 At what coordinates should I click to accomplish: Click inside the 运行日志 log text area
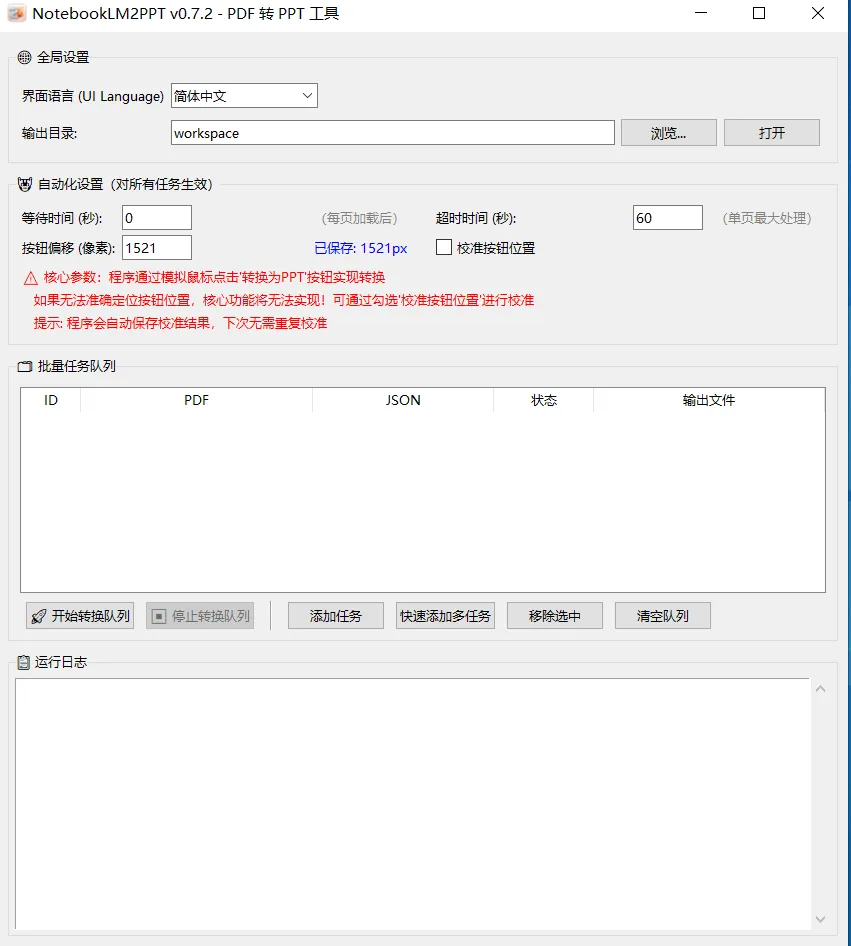(413, 804)
